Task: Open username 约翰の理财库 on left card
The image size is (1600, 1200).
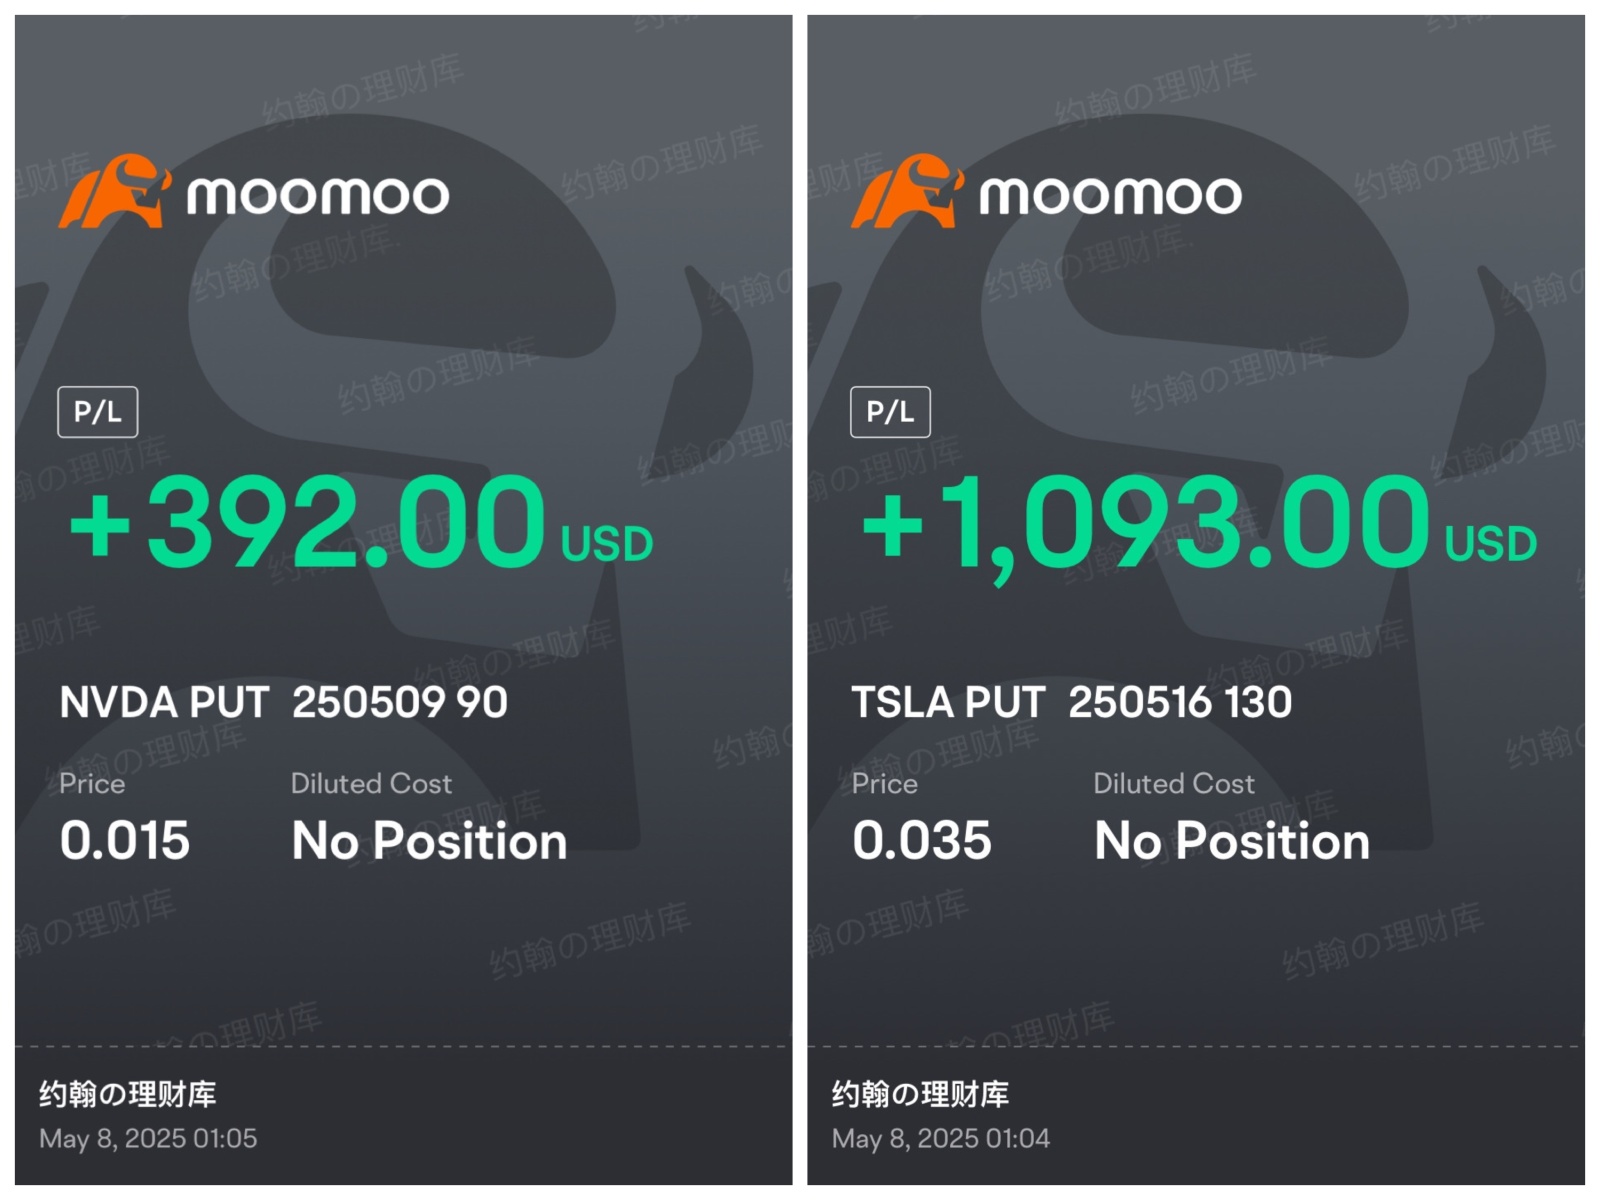Action: point(128,1094)
